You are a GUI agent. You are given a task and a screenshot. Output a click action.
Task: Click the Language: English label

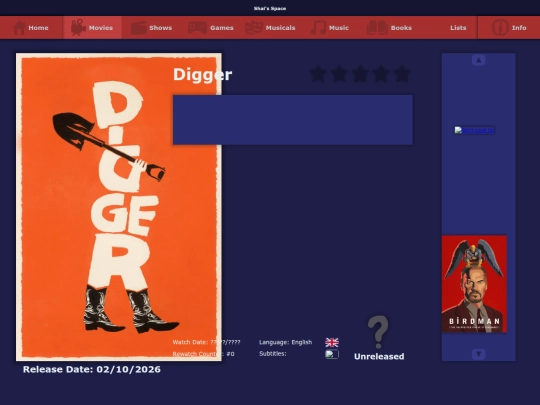(285, 342)
